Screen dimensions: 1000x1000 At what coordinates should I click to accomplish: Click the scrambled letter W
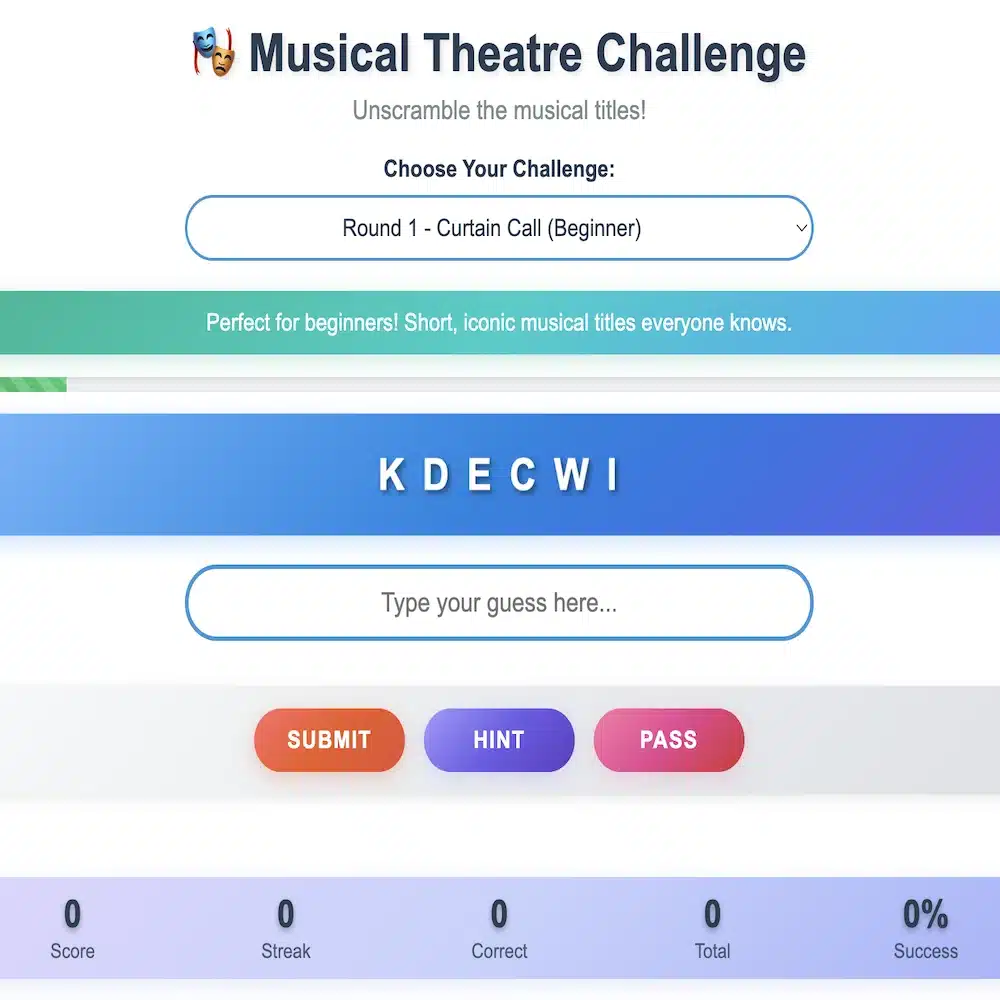coord(571,476)
